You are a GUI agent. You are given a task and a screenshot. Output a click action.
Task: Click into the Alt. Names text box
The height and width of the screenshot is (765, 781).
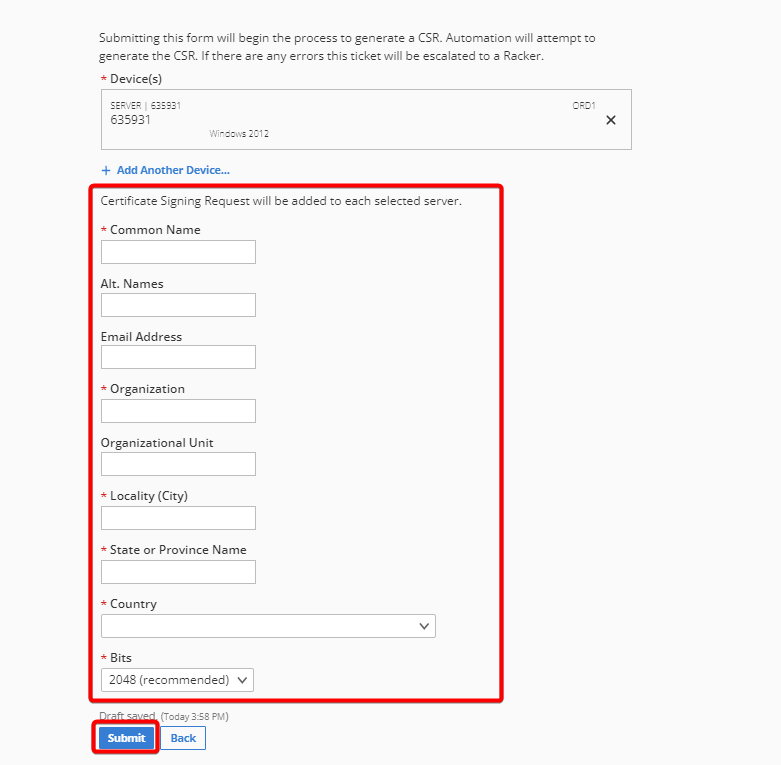178,305
